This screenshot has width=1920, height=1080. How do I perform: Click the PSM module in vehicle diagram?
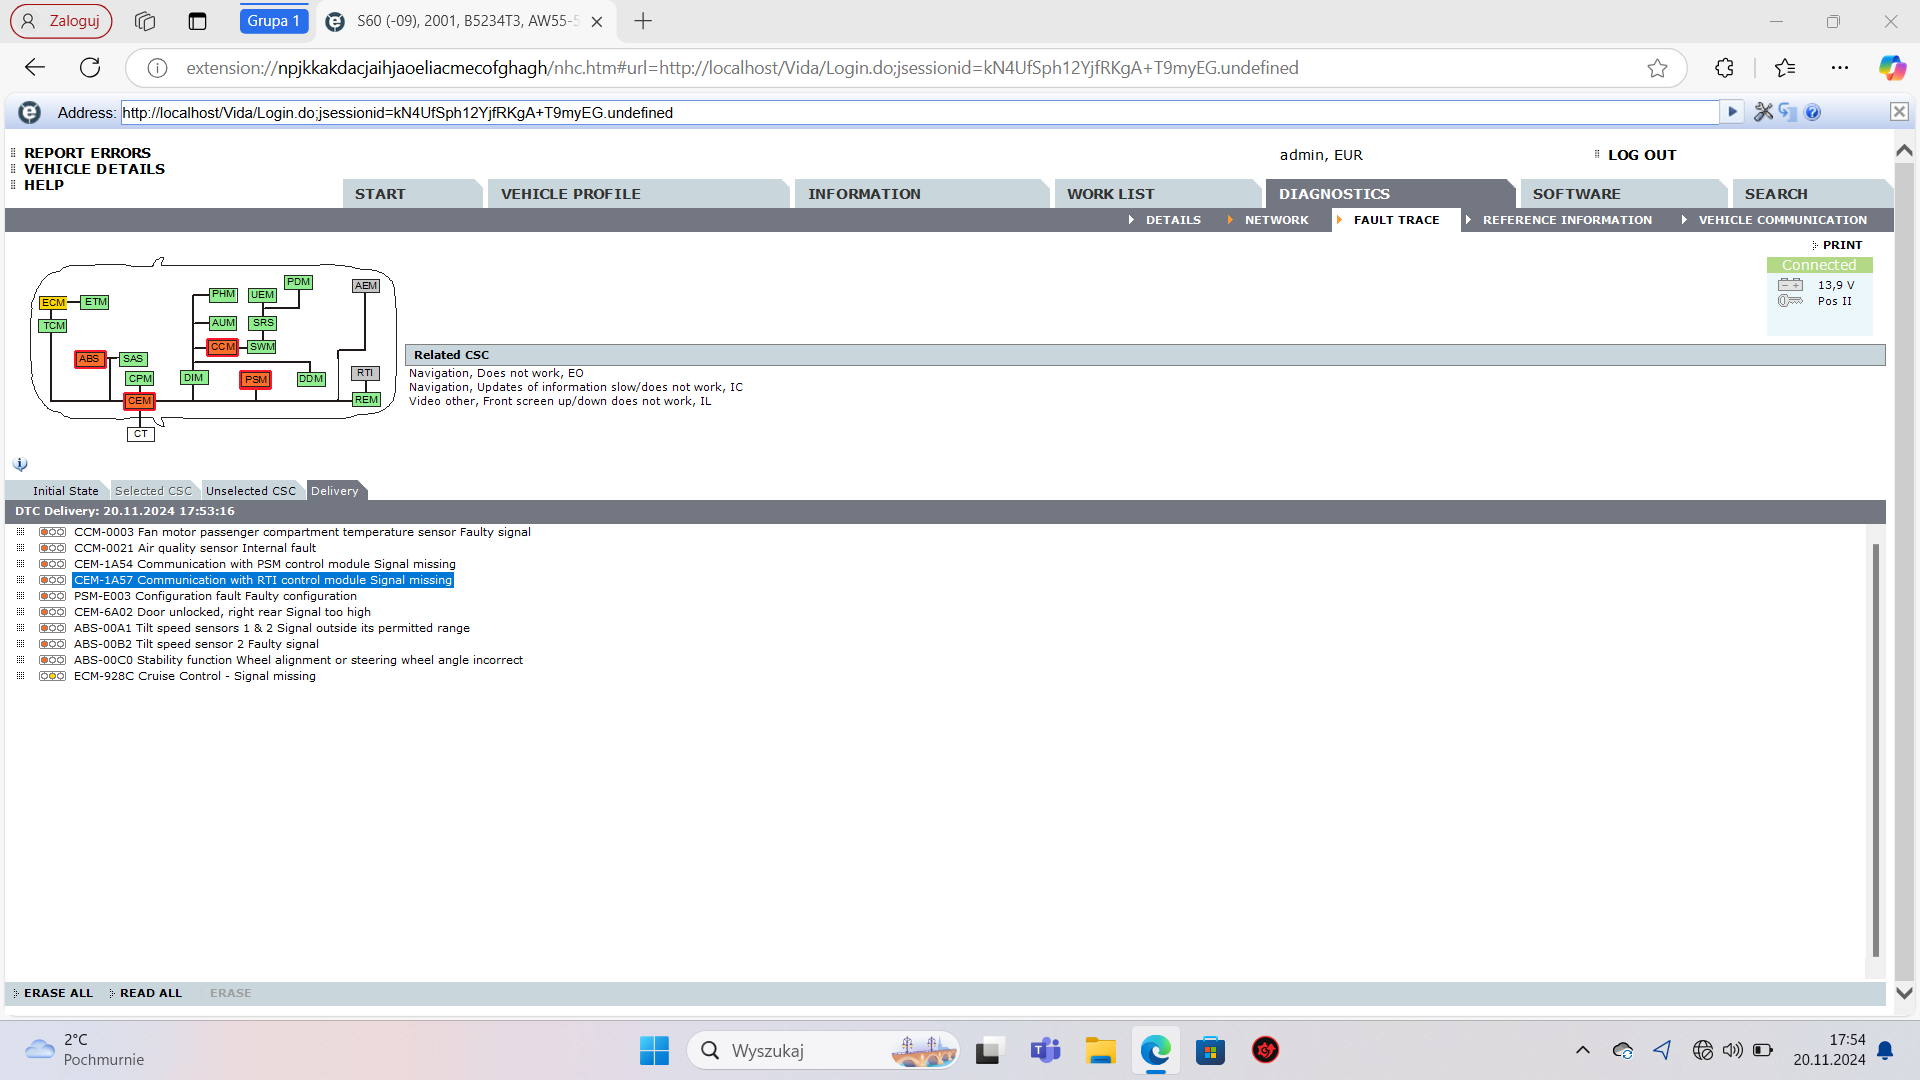point(256,380)
